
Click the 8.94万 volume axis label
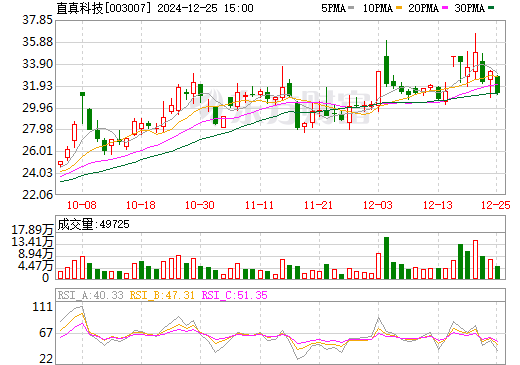coord(36,254)
